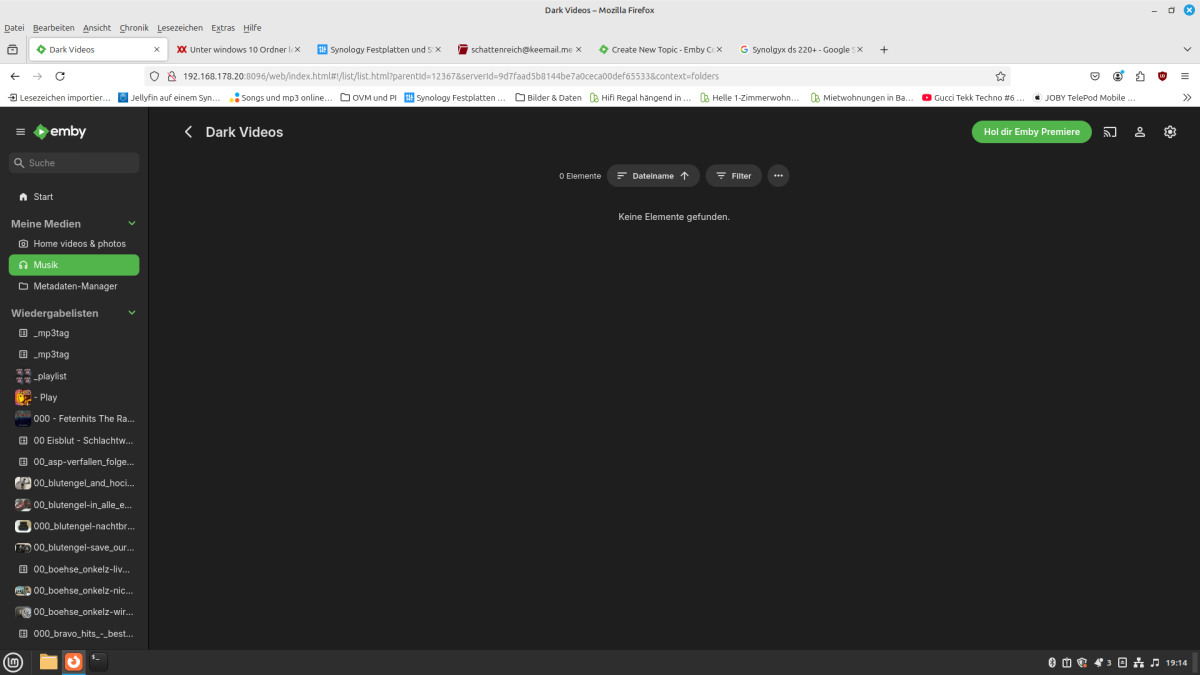1200x675 pixels.
Task: Open 00 Eisblut - Schlachtw... playlist
Action: click(x=74, y=440)
